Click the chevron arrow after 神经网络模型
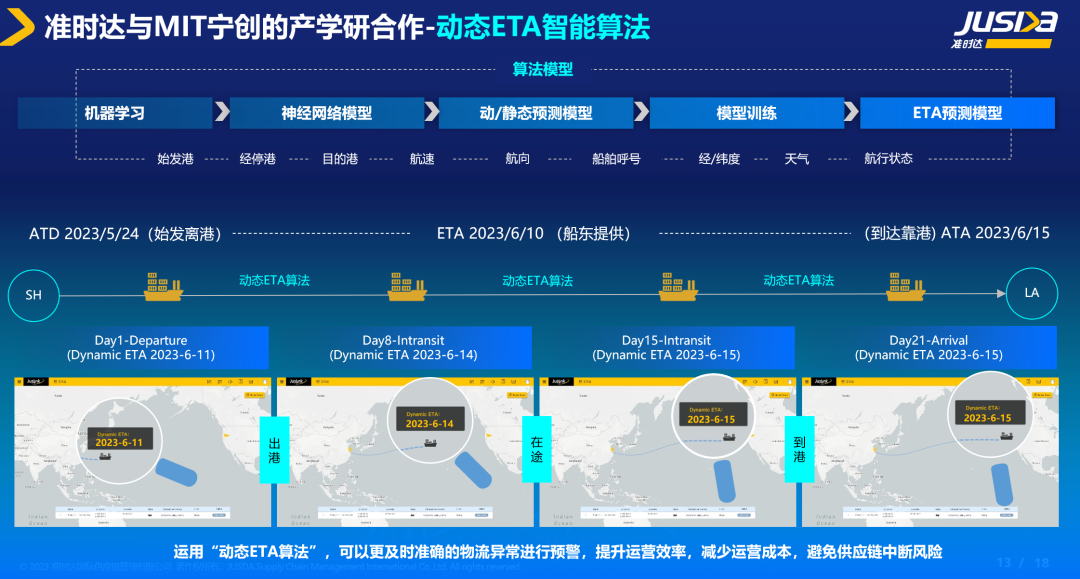The width and height of the screenshot is (1080, 579). [431, 112]
